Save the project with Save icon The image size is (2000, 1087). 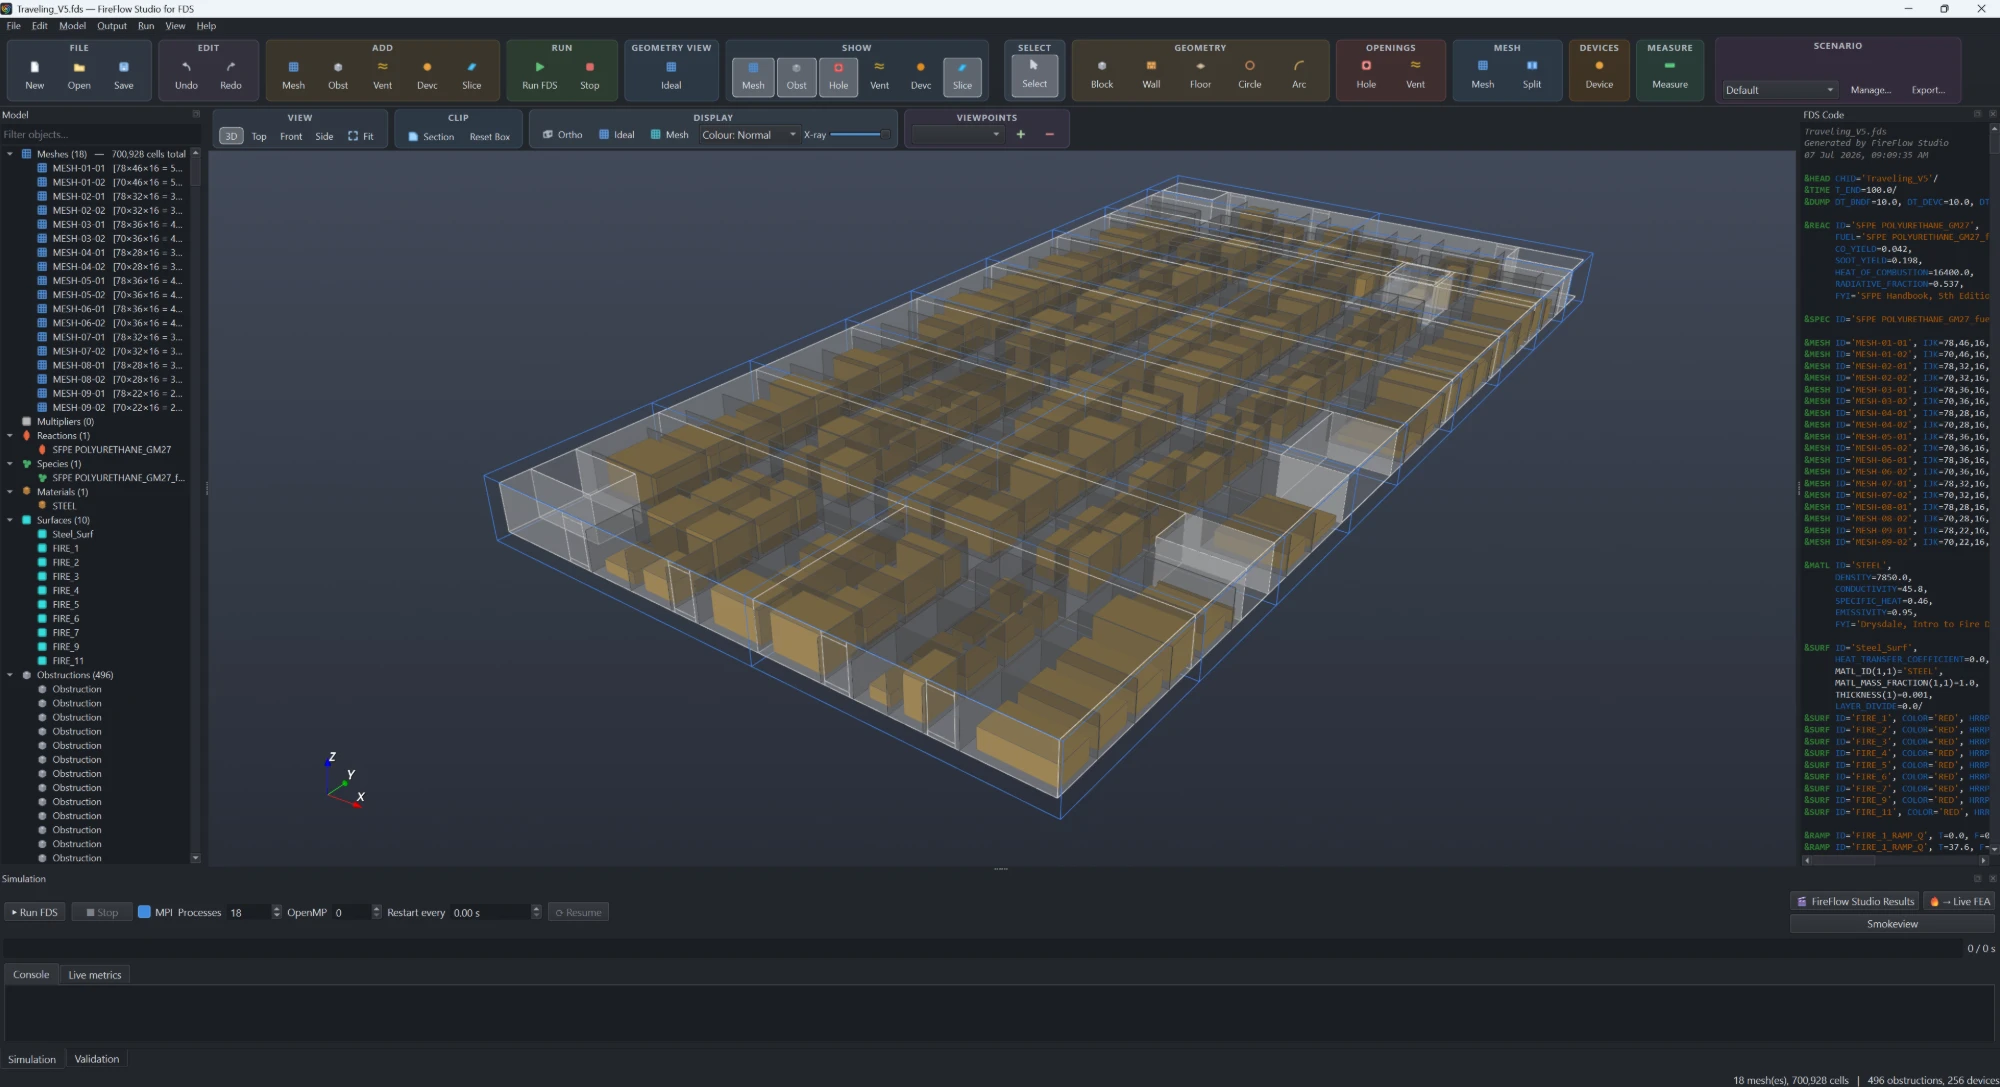(124, 74)
